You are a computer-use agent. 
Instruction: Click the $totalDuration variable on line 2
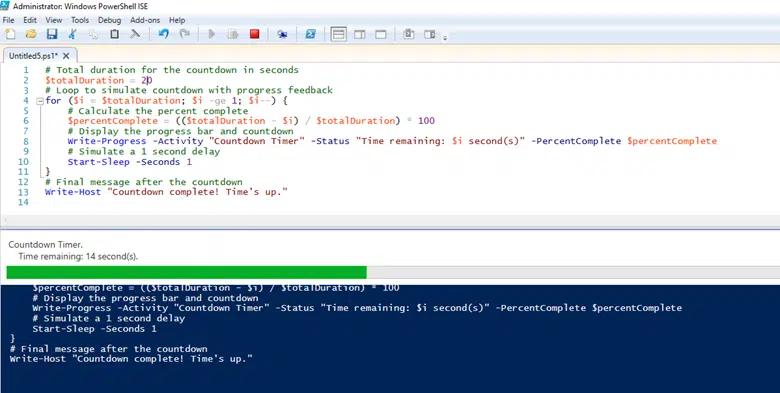(x=84, y=80)
